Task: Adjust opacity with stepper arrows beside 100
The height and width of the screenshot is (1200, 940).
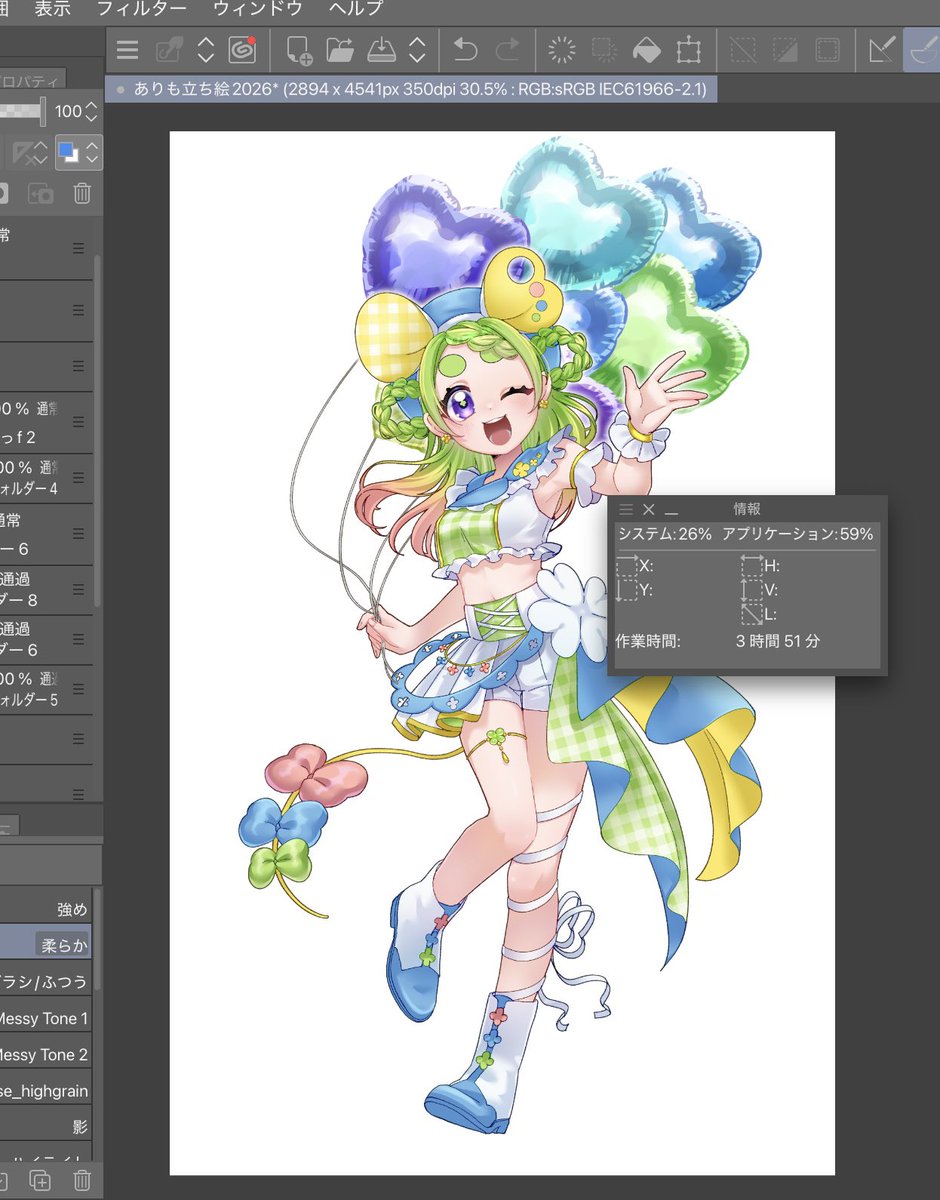Action: click(92, 112)
